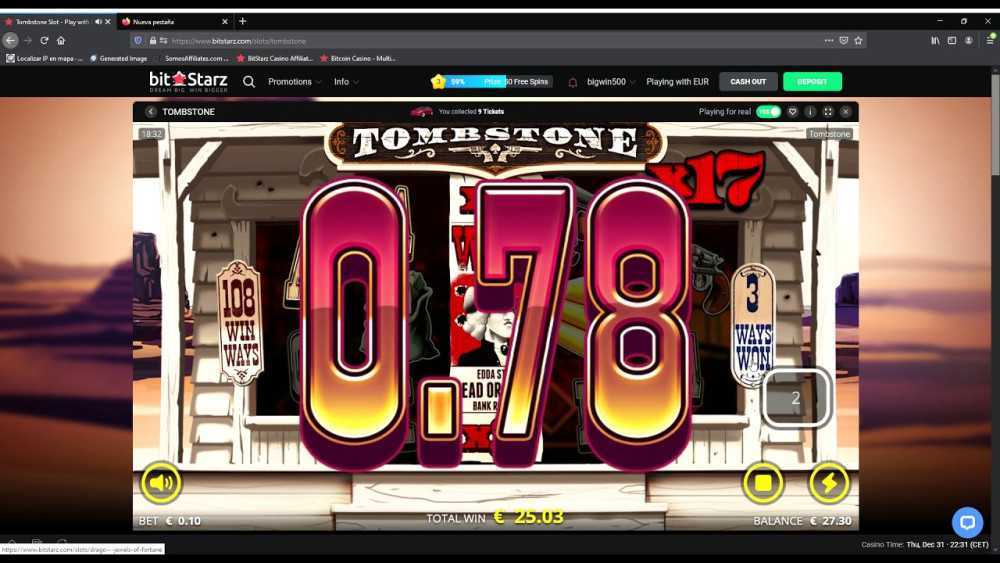Click the spins counter box showing 2
This screenshot has width=1000, height=563.
[x=796, y=398]
